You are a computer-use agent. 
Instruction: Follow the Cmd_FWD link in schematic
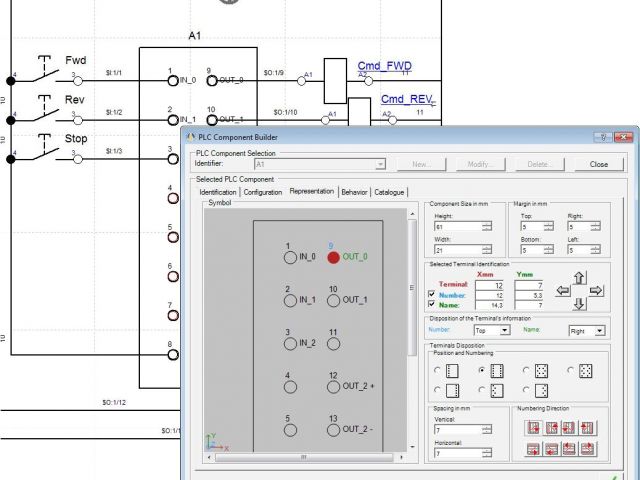point(384,65)
